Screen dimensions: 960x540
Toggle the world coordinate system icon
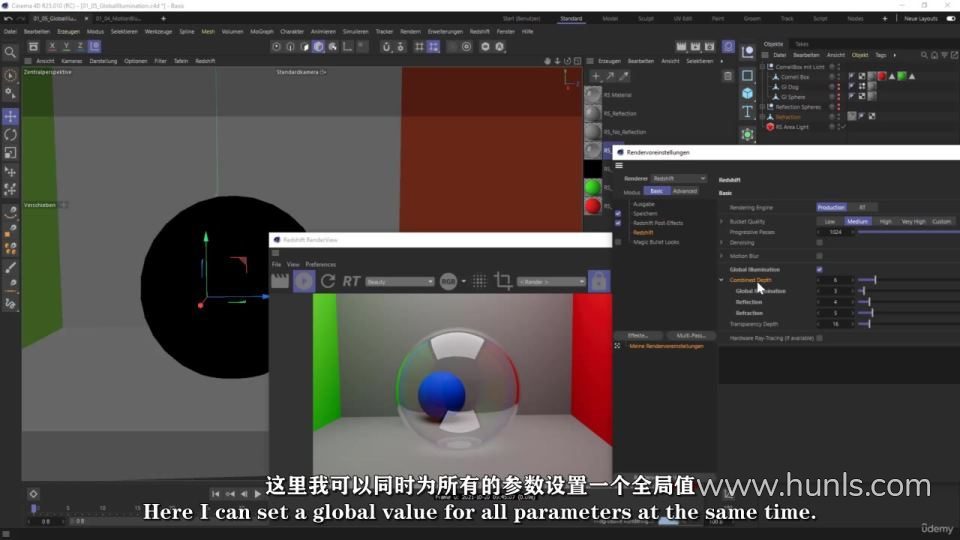point(94,46)
